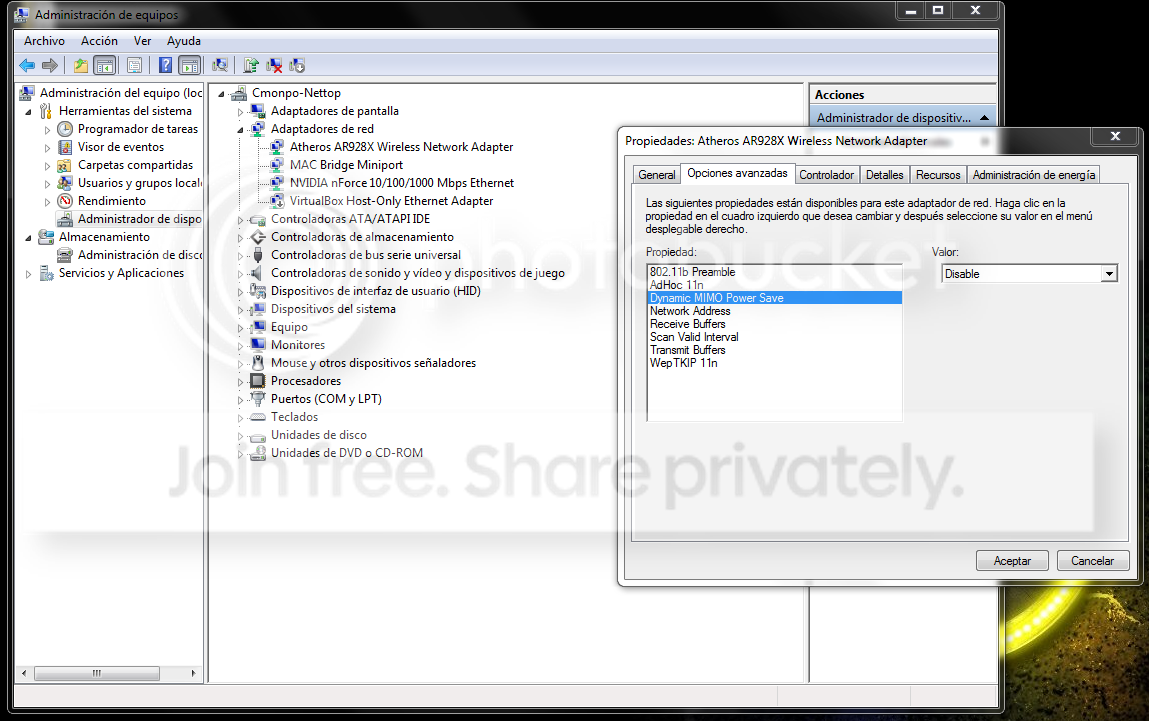Open the Valor dropdown showing Disable
1149x721 pixels.
click(1108, 274)
